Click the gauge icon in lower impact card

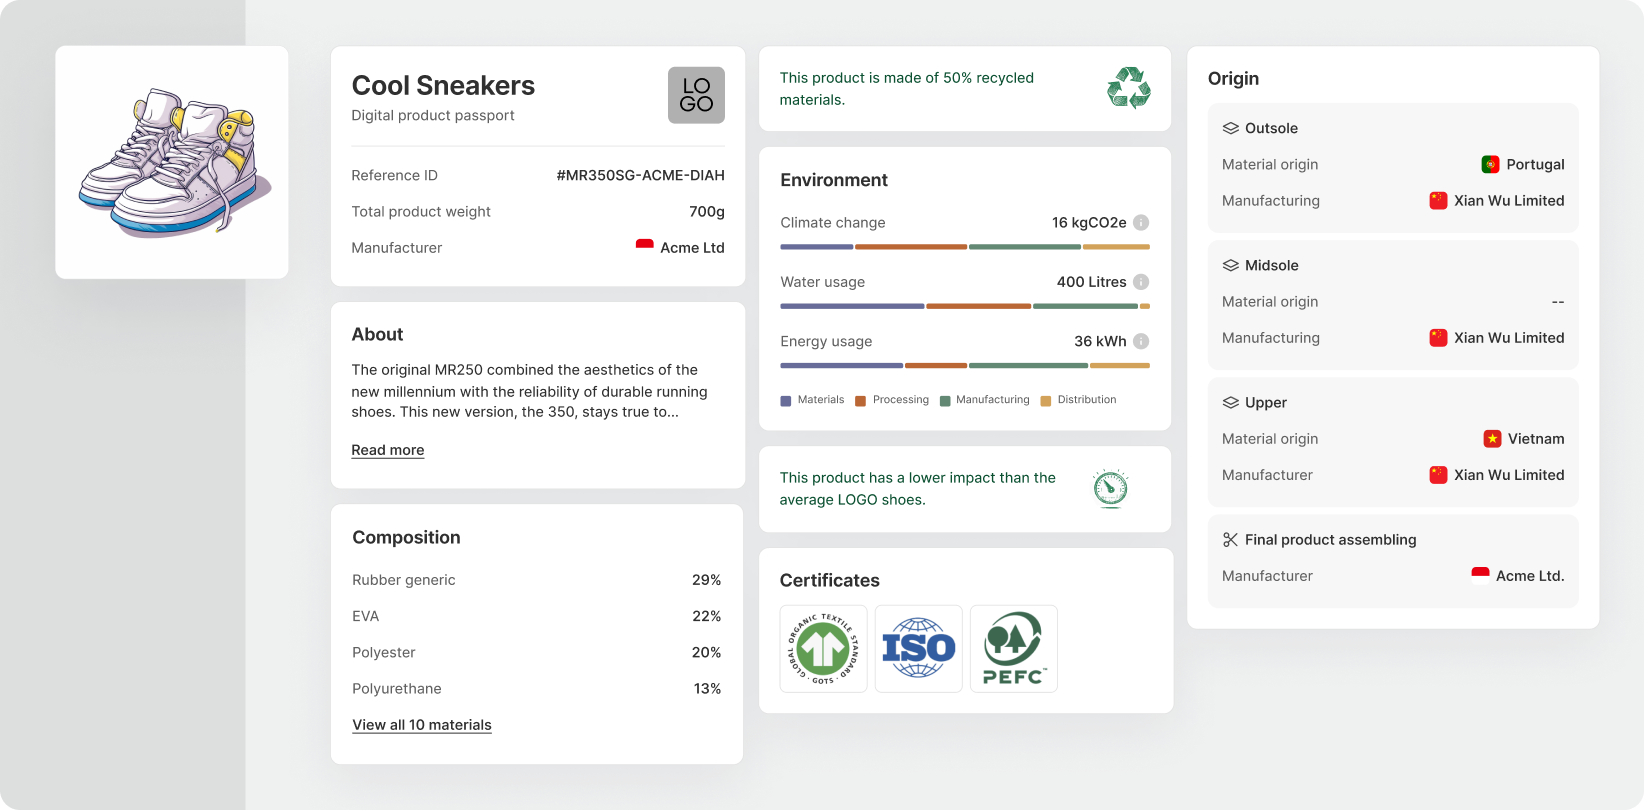coord(1110,488)
